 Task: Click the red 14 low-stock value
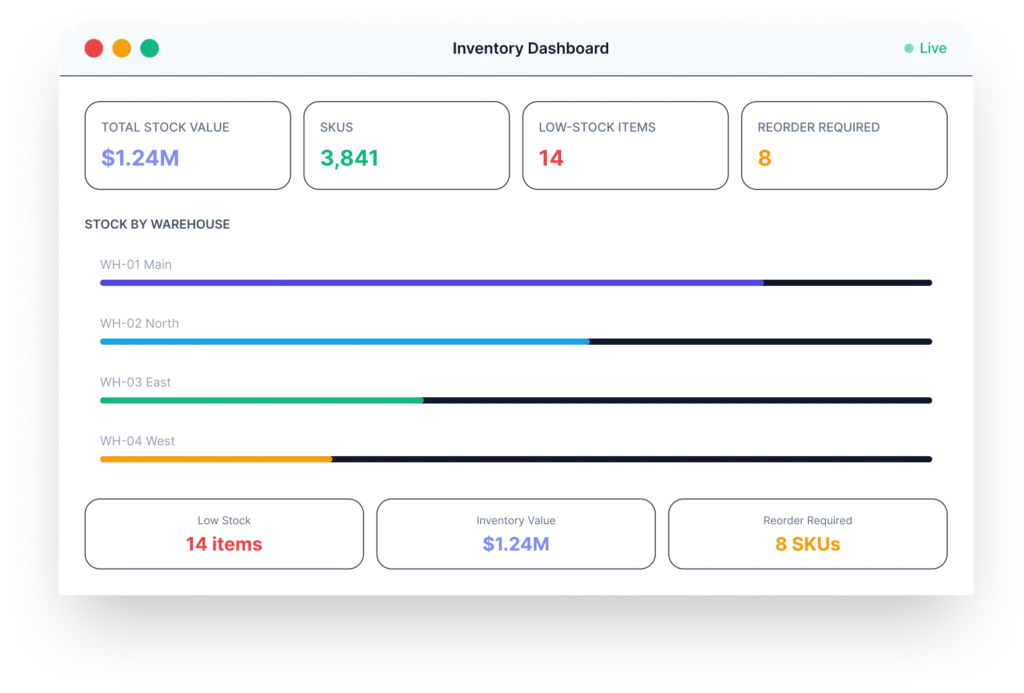551,158
